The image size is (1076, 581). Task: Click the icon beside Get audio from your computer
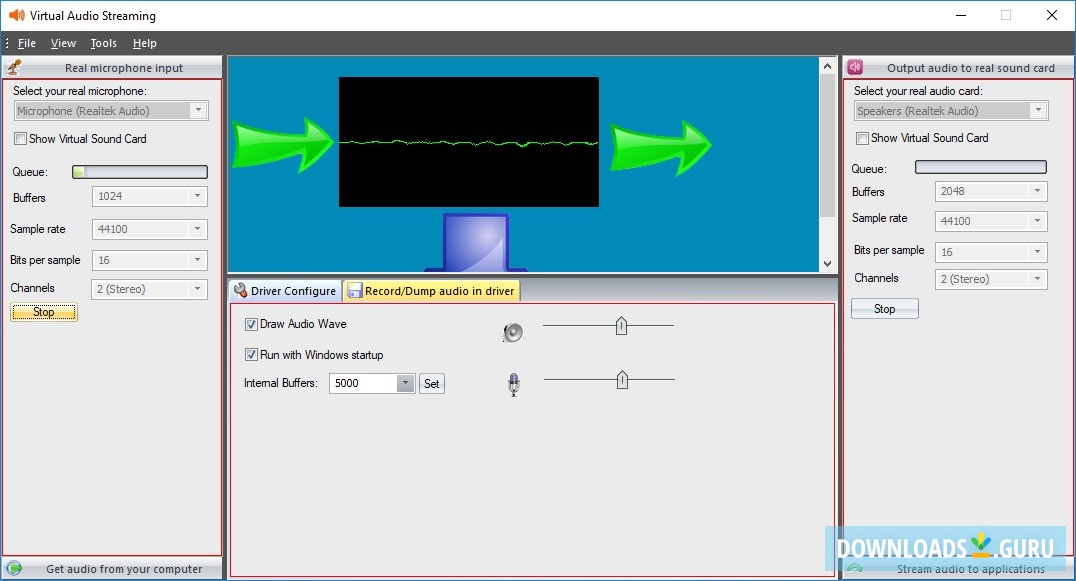click(14, 568)
